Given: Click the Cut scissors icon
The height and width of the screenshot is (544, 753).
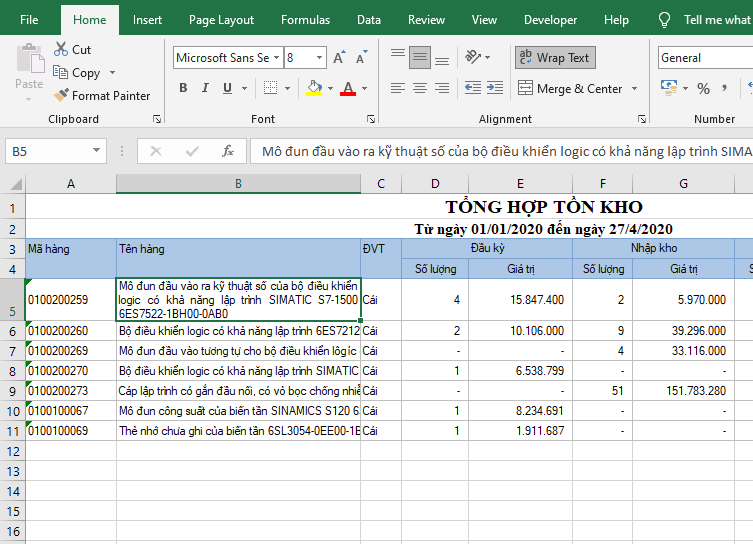Looking at the screenshot, I should 60,49.
